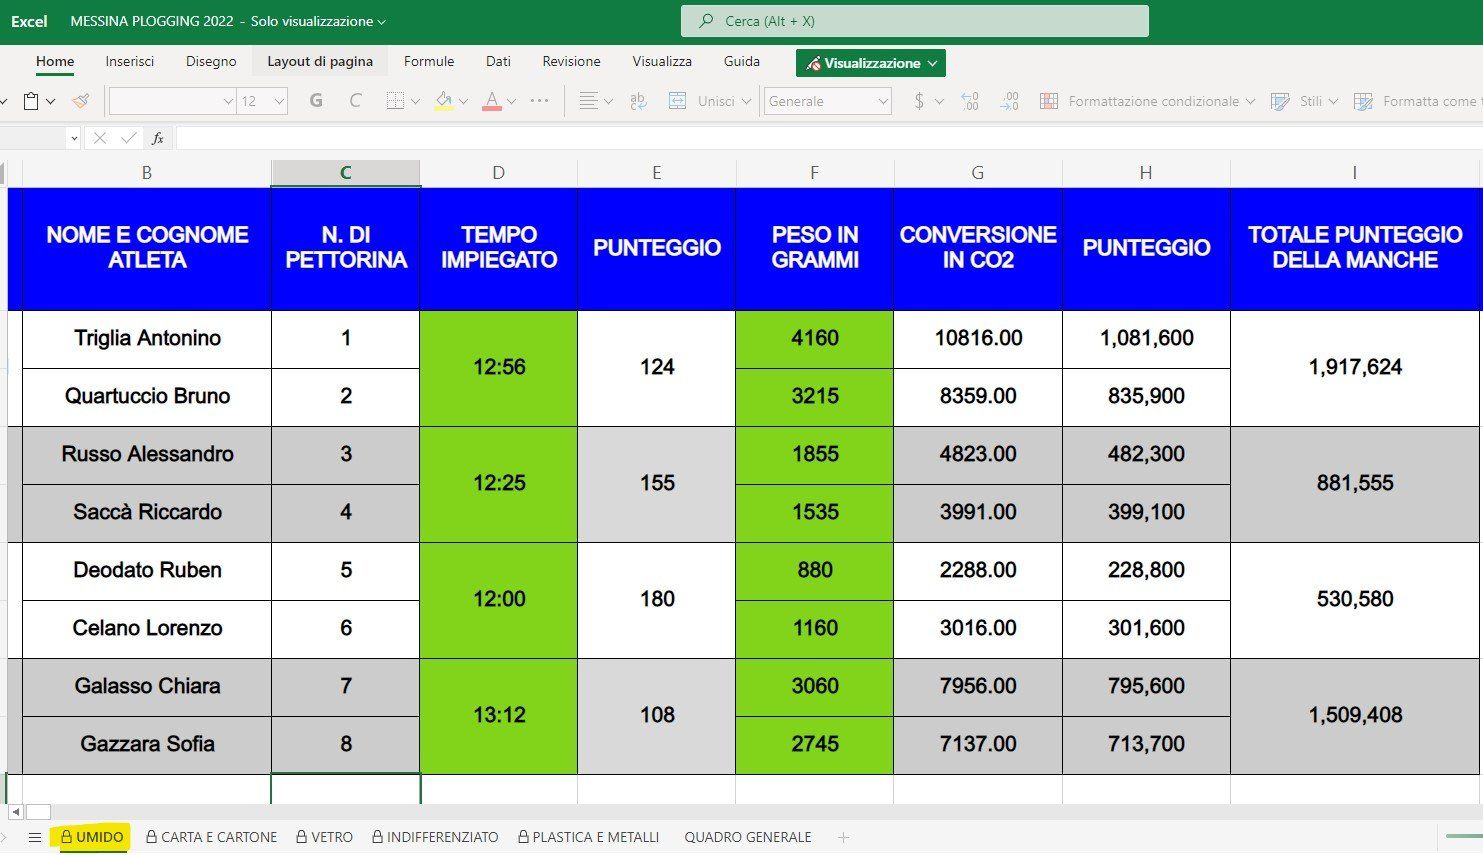
Task: Click the clipboard Paste icon
Action: click(31, 101)
